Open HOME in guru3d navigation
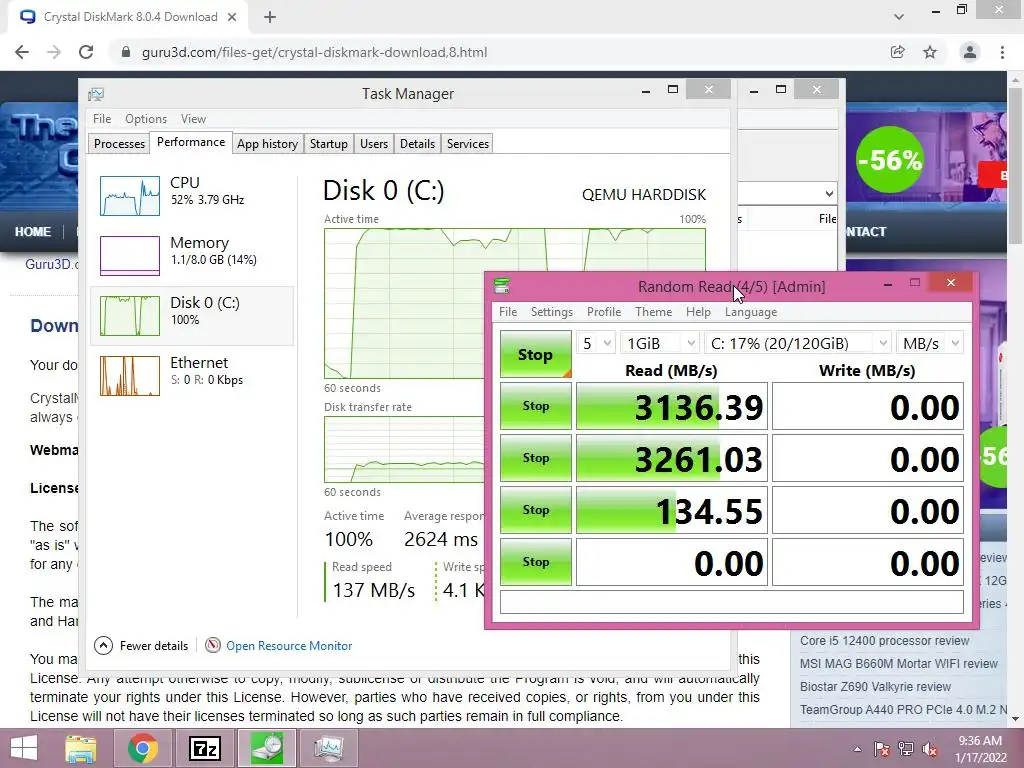 (33, 232)
